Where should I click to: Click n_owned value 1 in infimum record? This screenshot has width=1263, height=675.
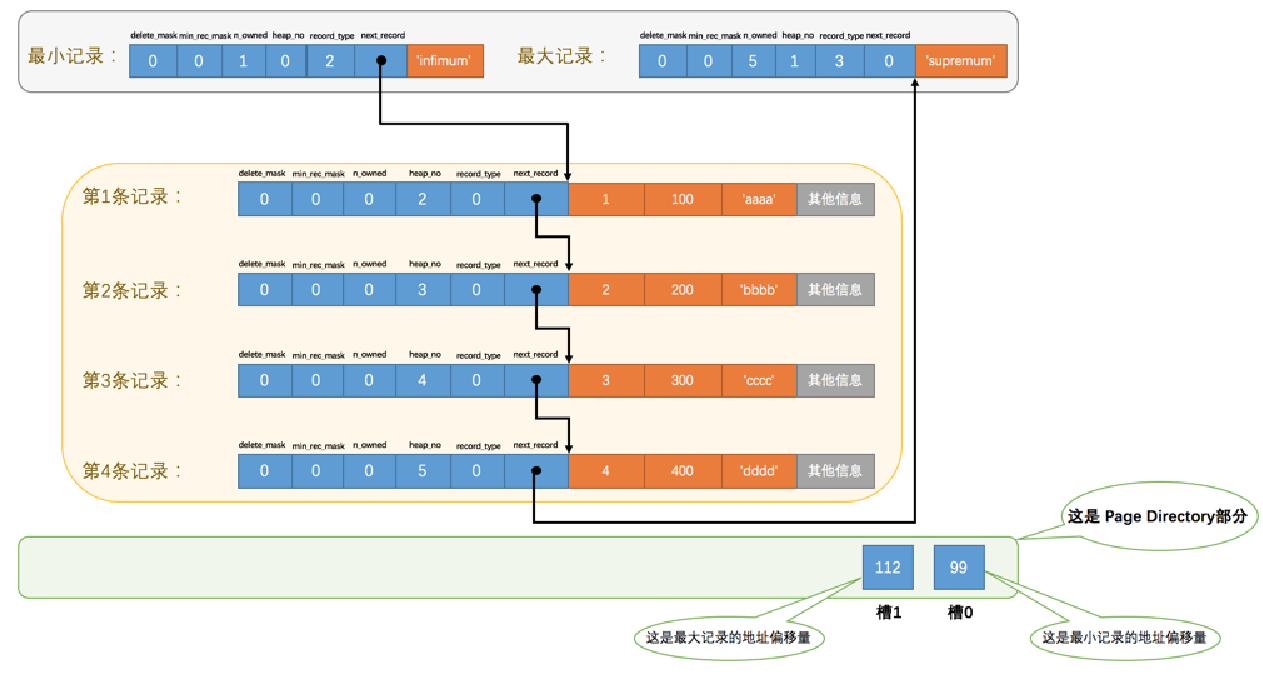coord(243,60)
